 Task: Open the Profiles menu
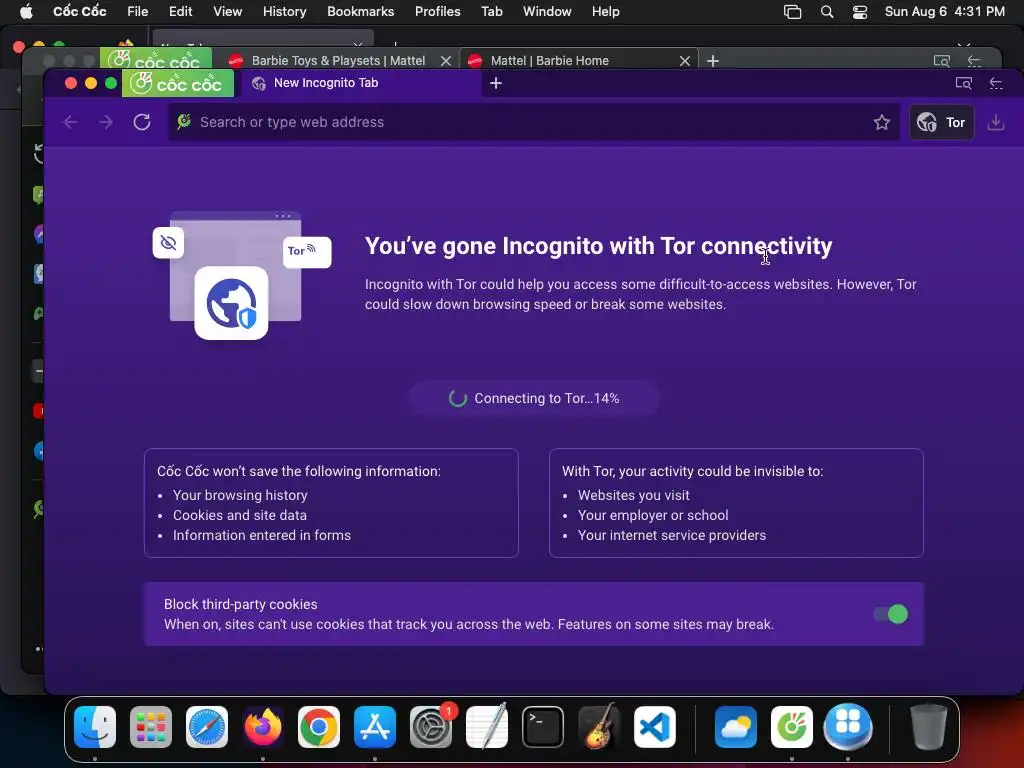click(438, 11)
